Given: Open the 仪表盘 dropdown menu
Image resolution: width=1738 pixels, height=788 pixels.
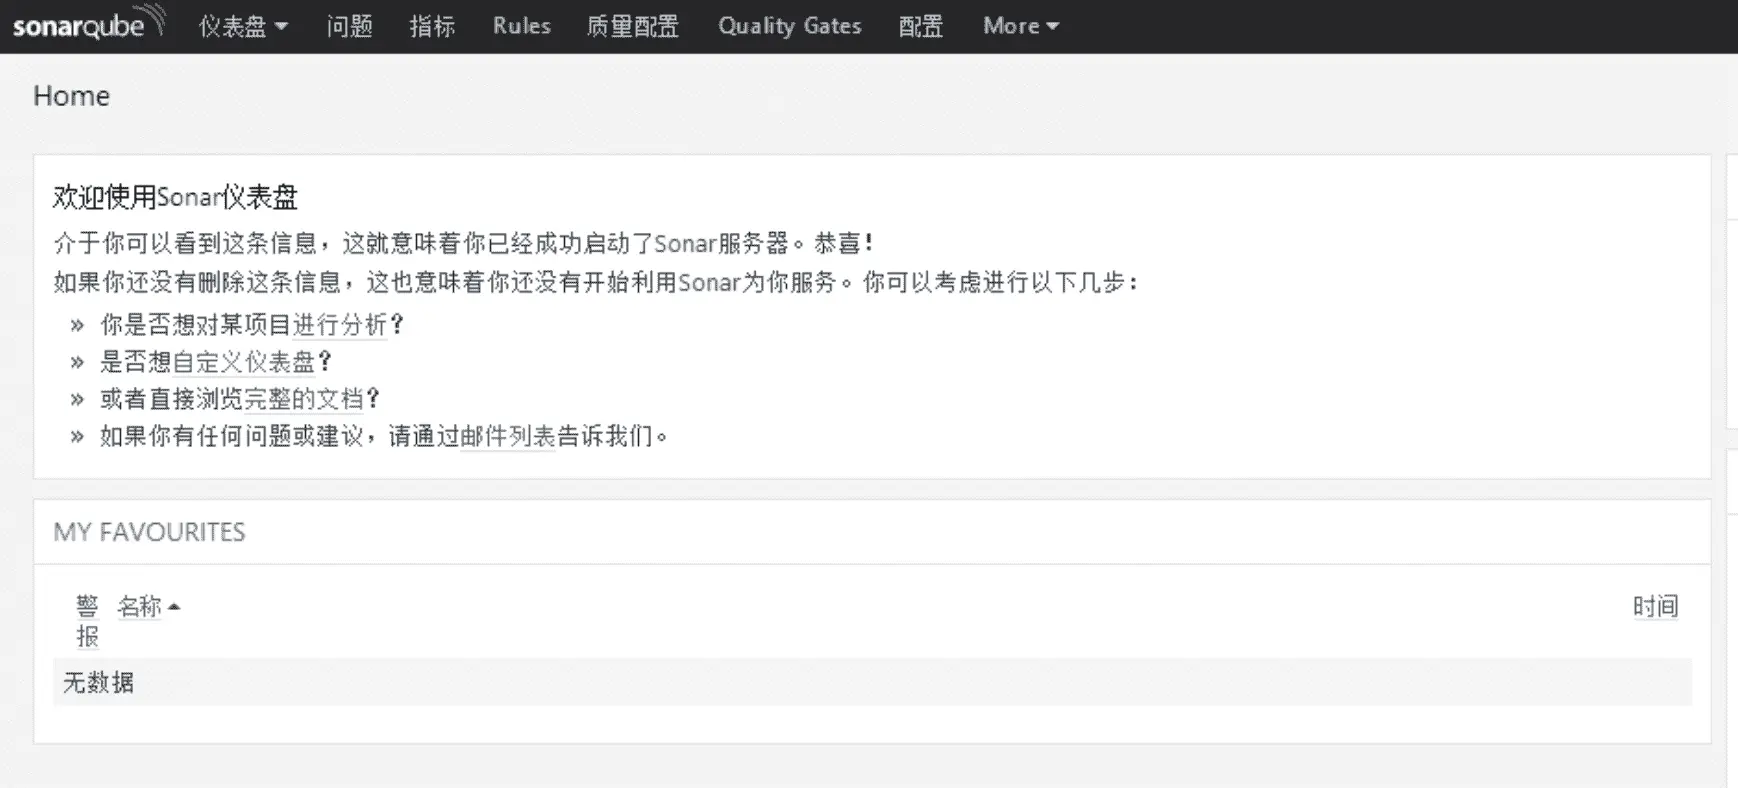Looking at the screenshot, I should pyautogui.click(x=243, y=26).
